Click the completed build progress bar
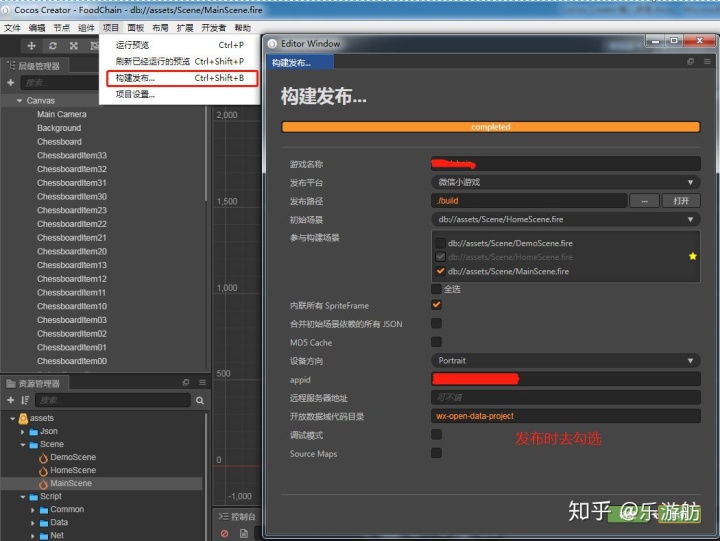 pos(490,127)
